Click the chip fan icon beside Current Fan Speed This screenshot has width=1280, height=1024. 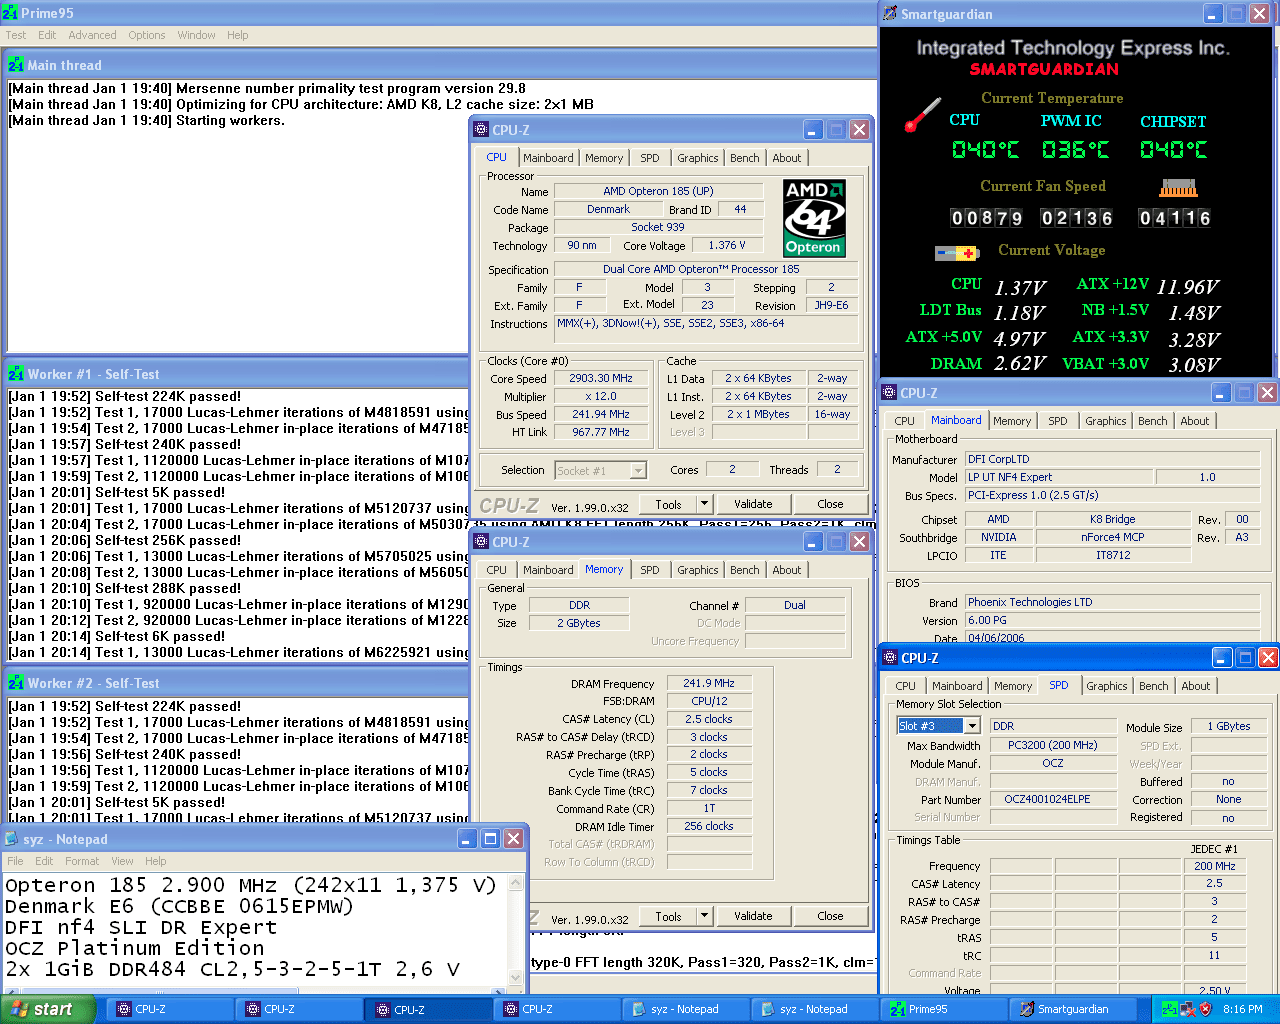point(1178,187)
